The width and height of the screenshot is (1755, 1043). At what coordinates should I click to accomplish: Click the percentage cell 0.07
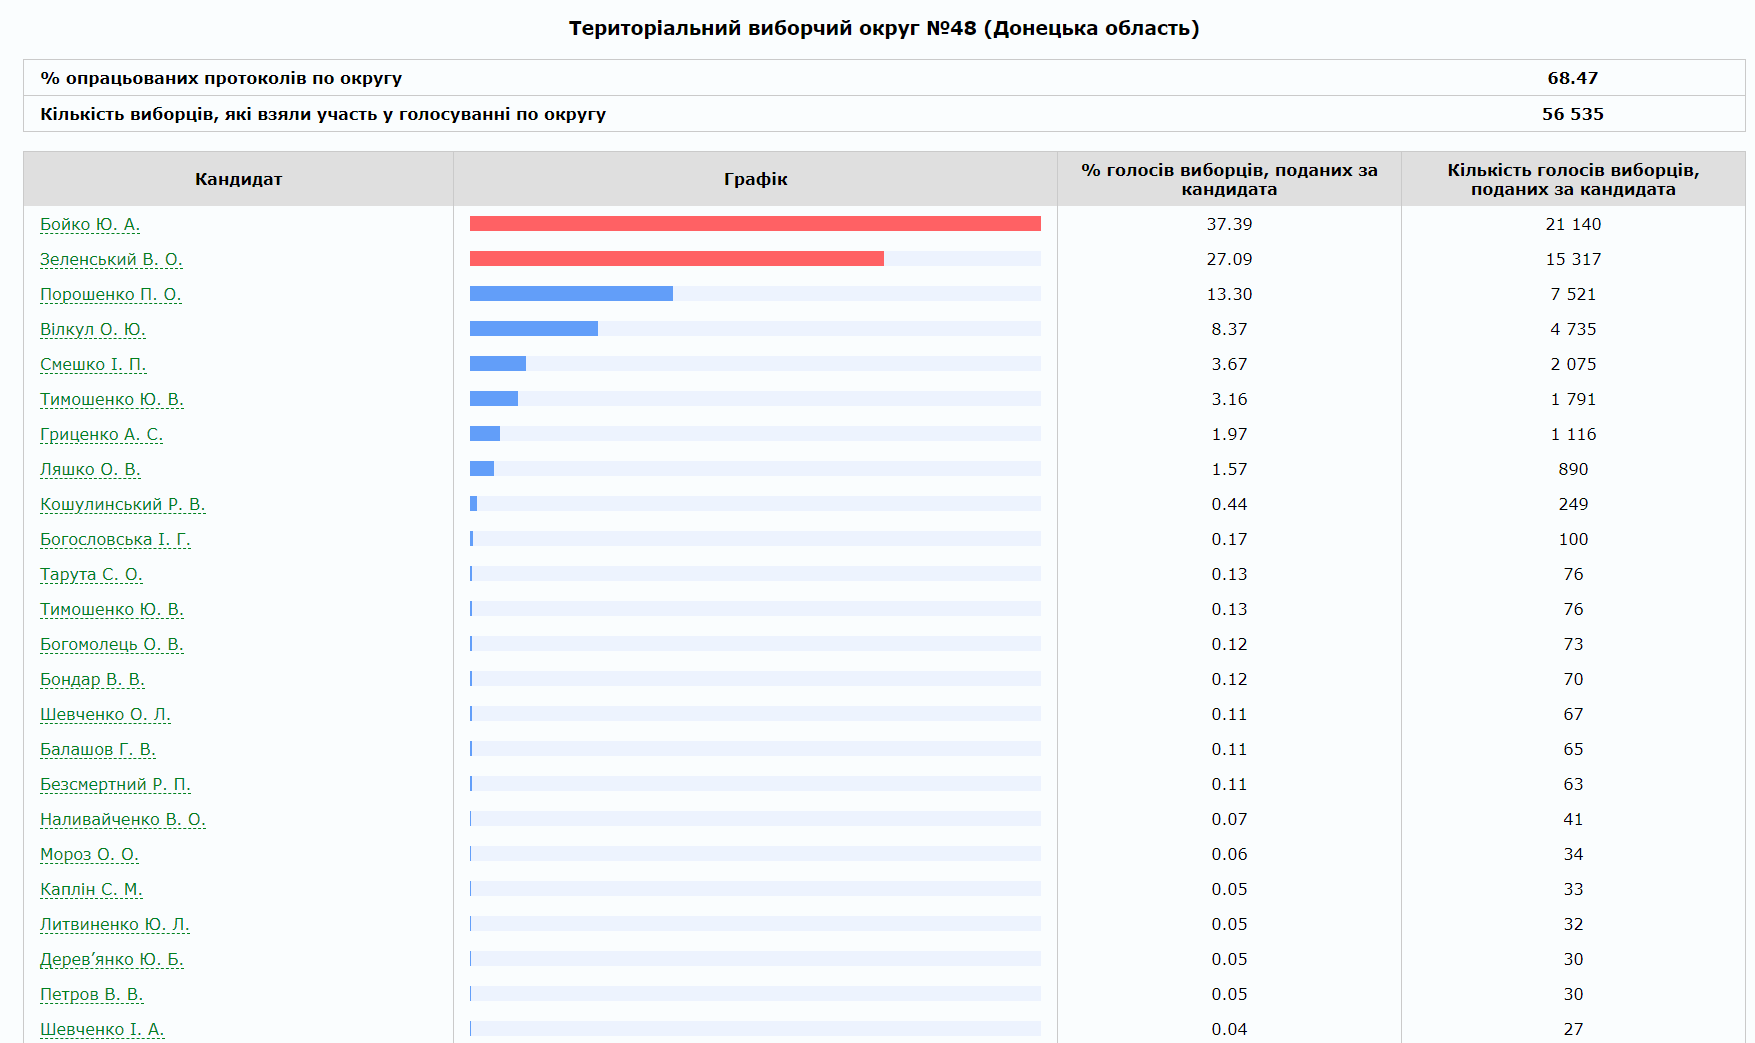point(1230,819)
